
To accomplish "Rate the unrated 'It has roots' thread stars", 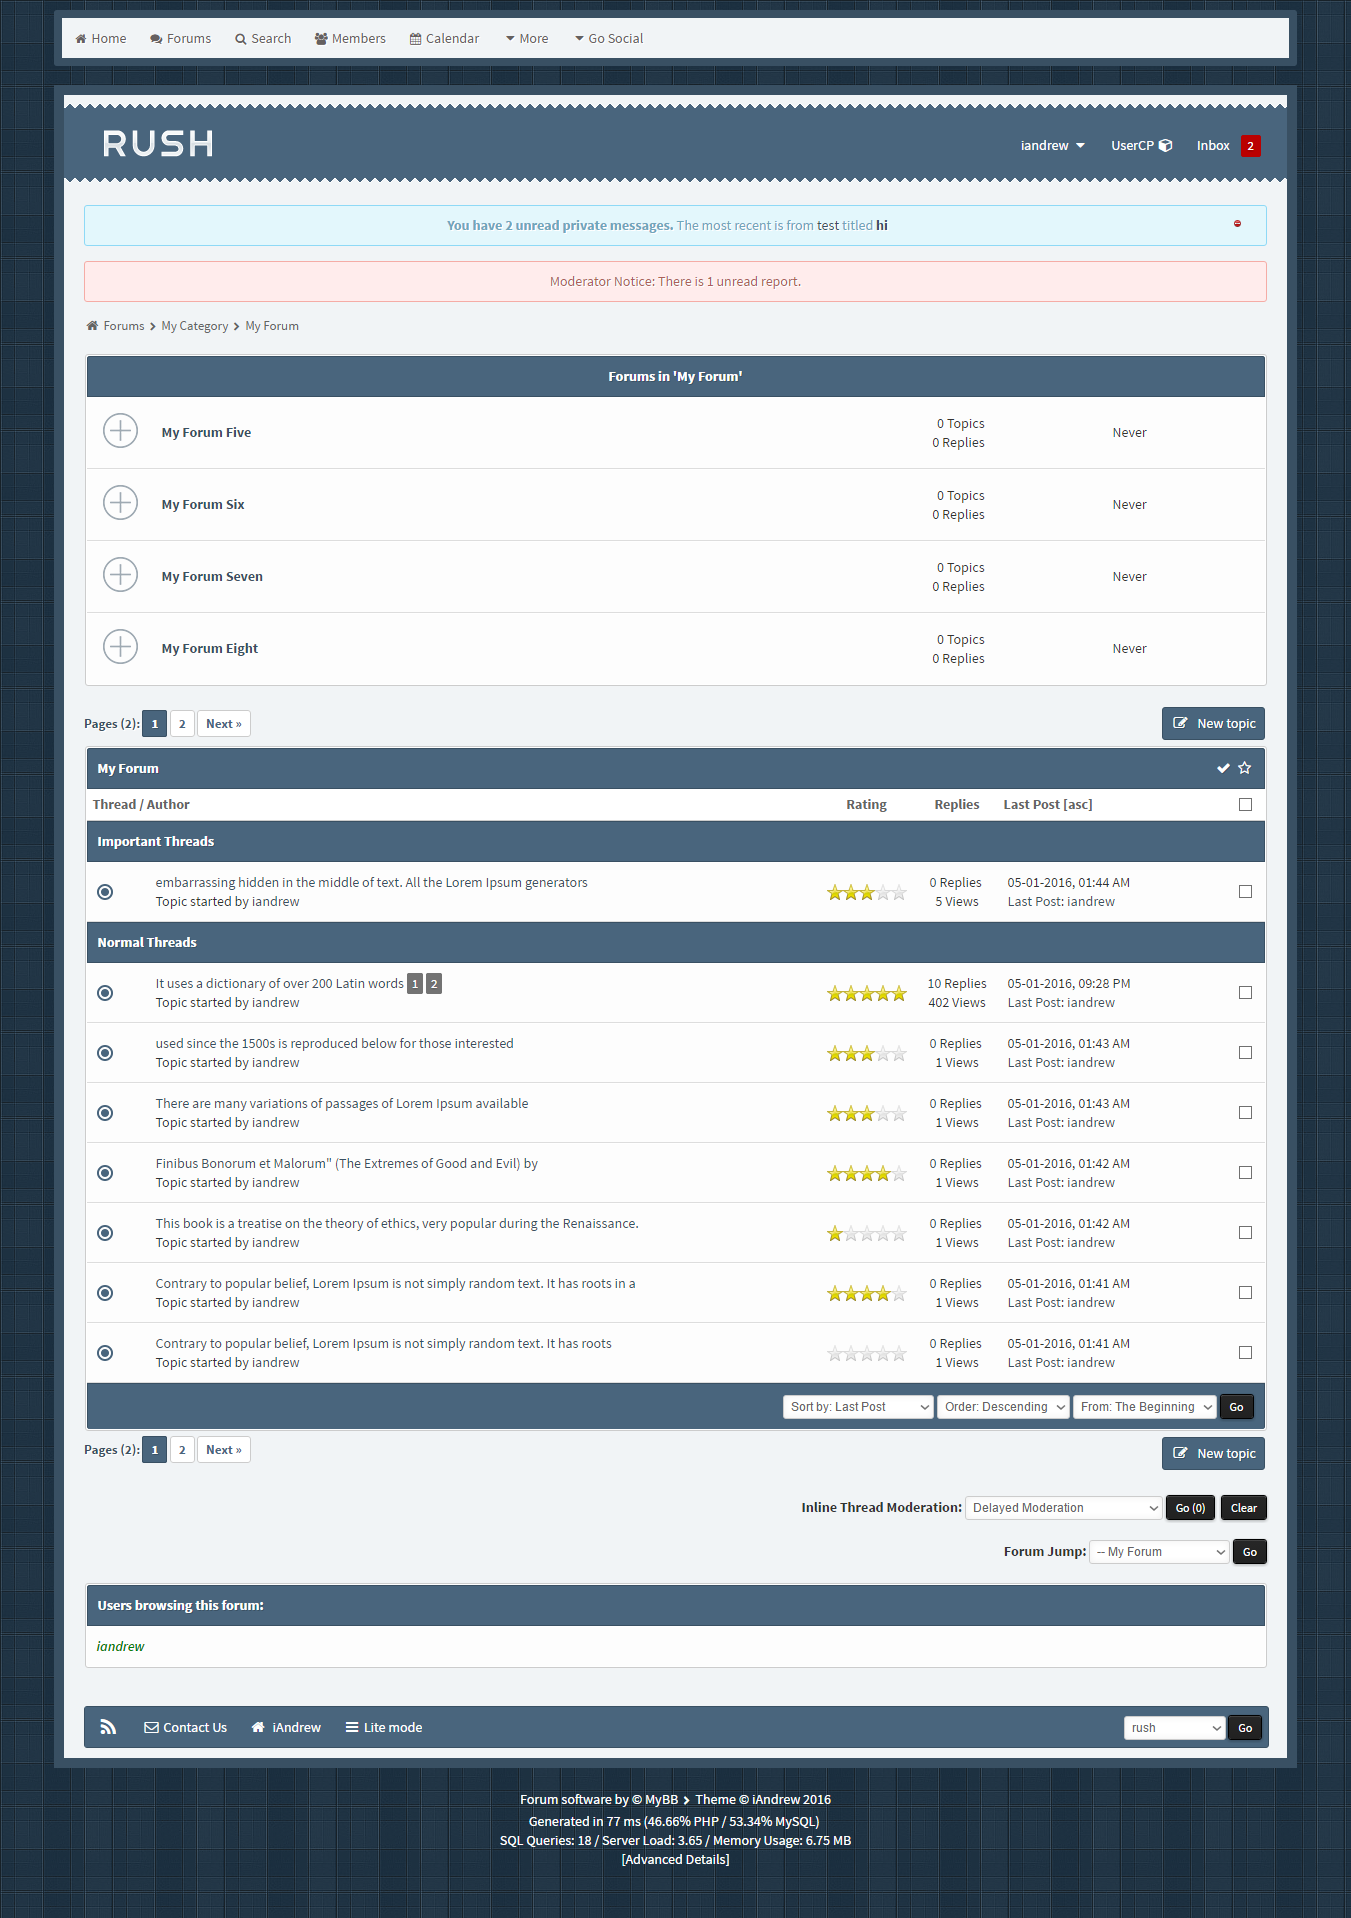I will 867,1353.
